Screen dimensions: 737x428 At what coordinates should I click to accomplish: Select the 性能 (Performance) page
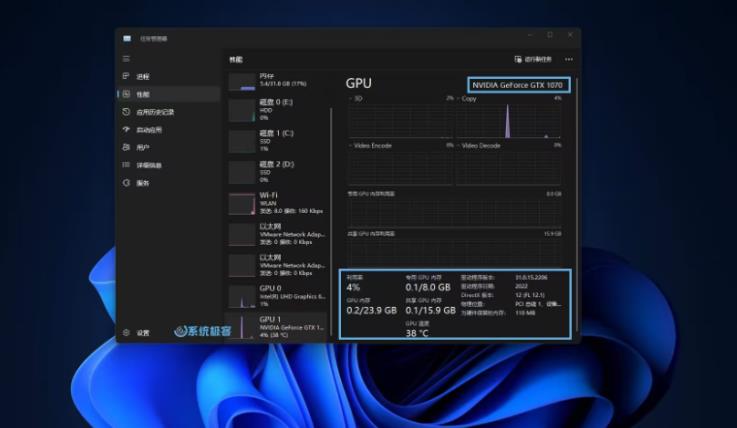[169, 94]
